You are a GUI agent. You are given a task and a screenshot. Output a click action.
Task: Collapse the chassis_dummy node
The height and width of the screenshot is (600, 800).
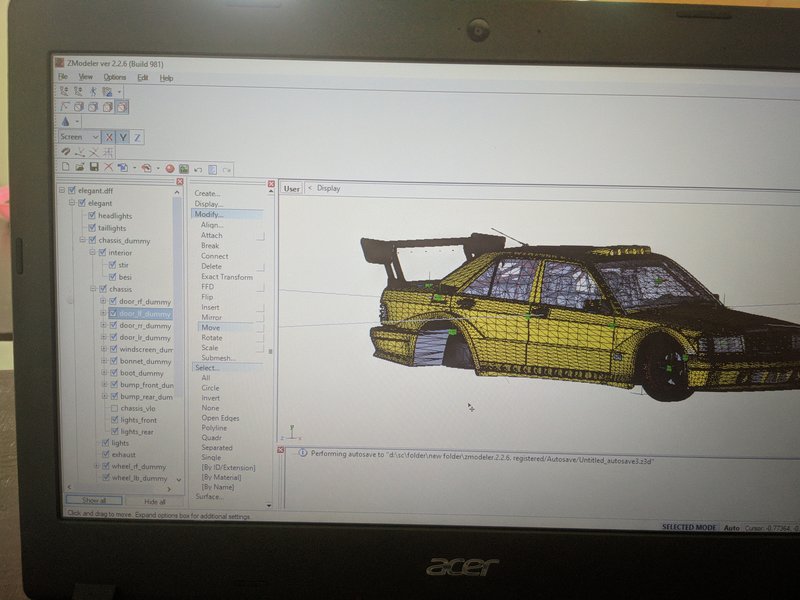click(82, 240)
